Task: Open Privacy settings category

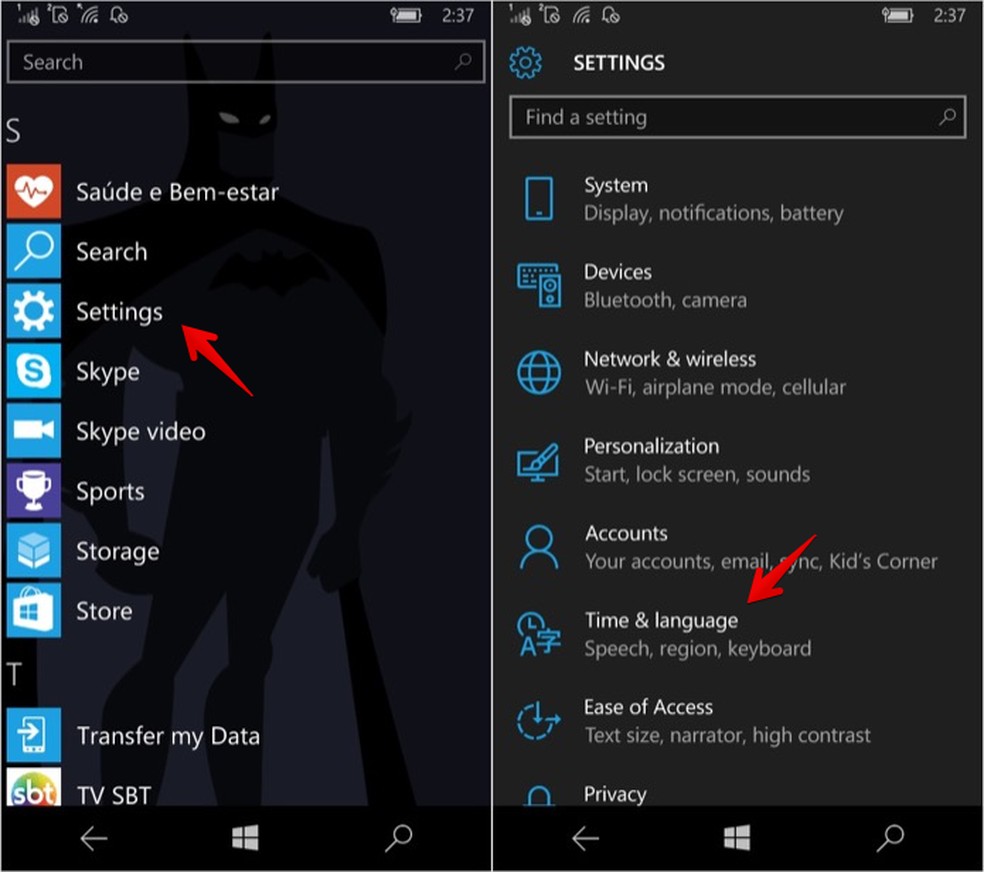Action: click(737, 794)
